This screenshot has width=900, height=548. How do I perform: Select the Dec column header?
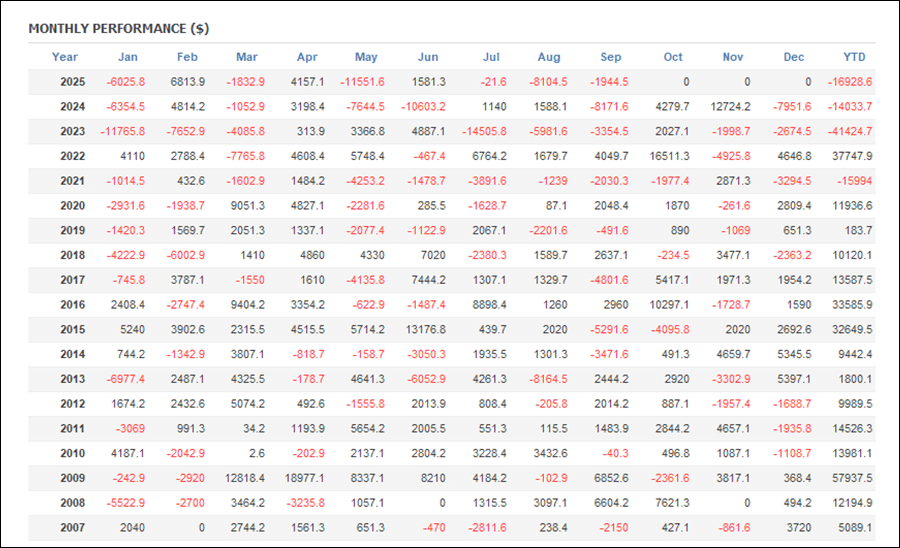(x=793, y=57)
